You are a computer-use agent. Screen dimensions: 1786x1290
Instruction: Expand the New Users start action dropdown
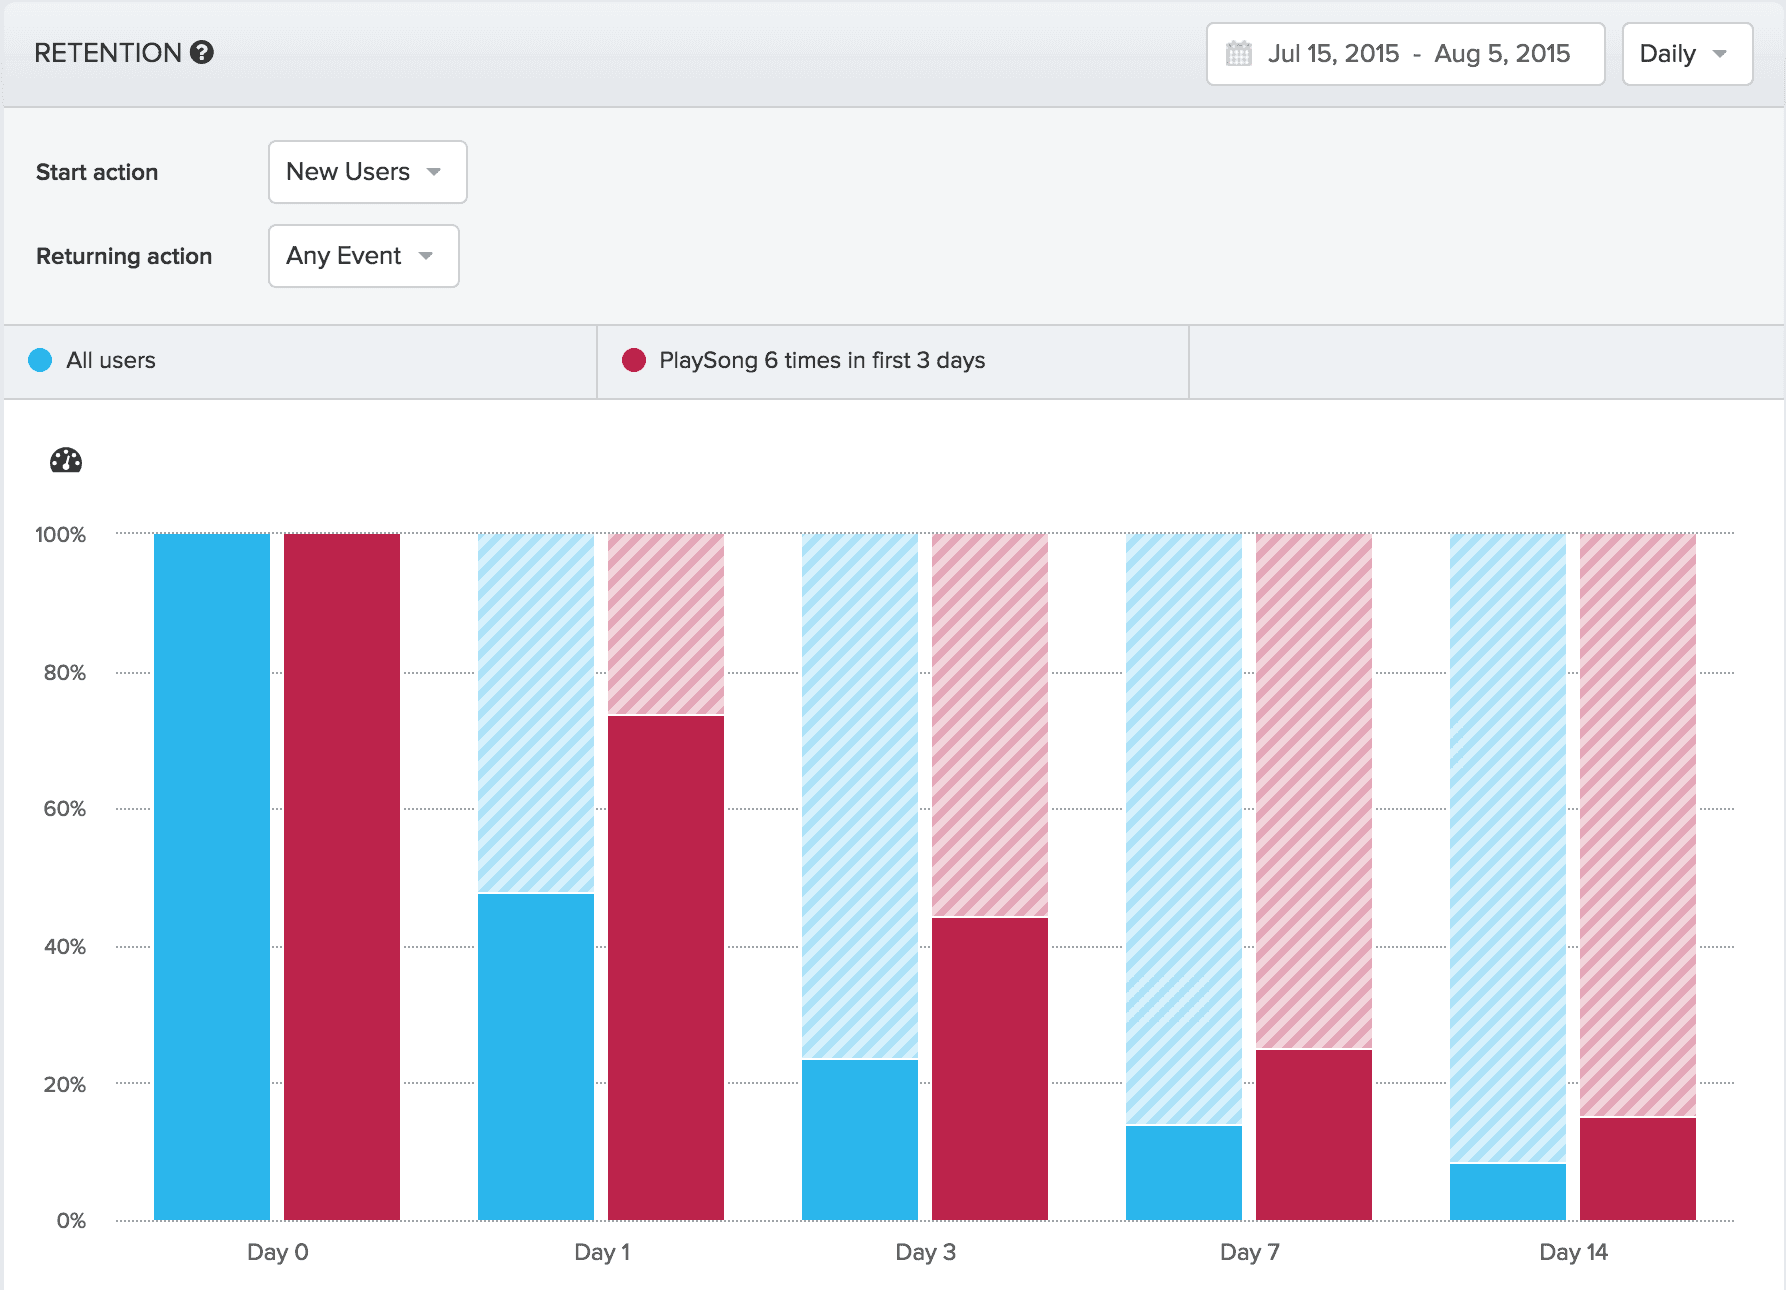click(x=367, y=172)
